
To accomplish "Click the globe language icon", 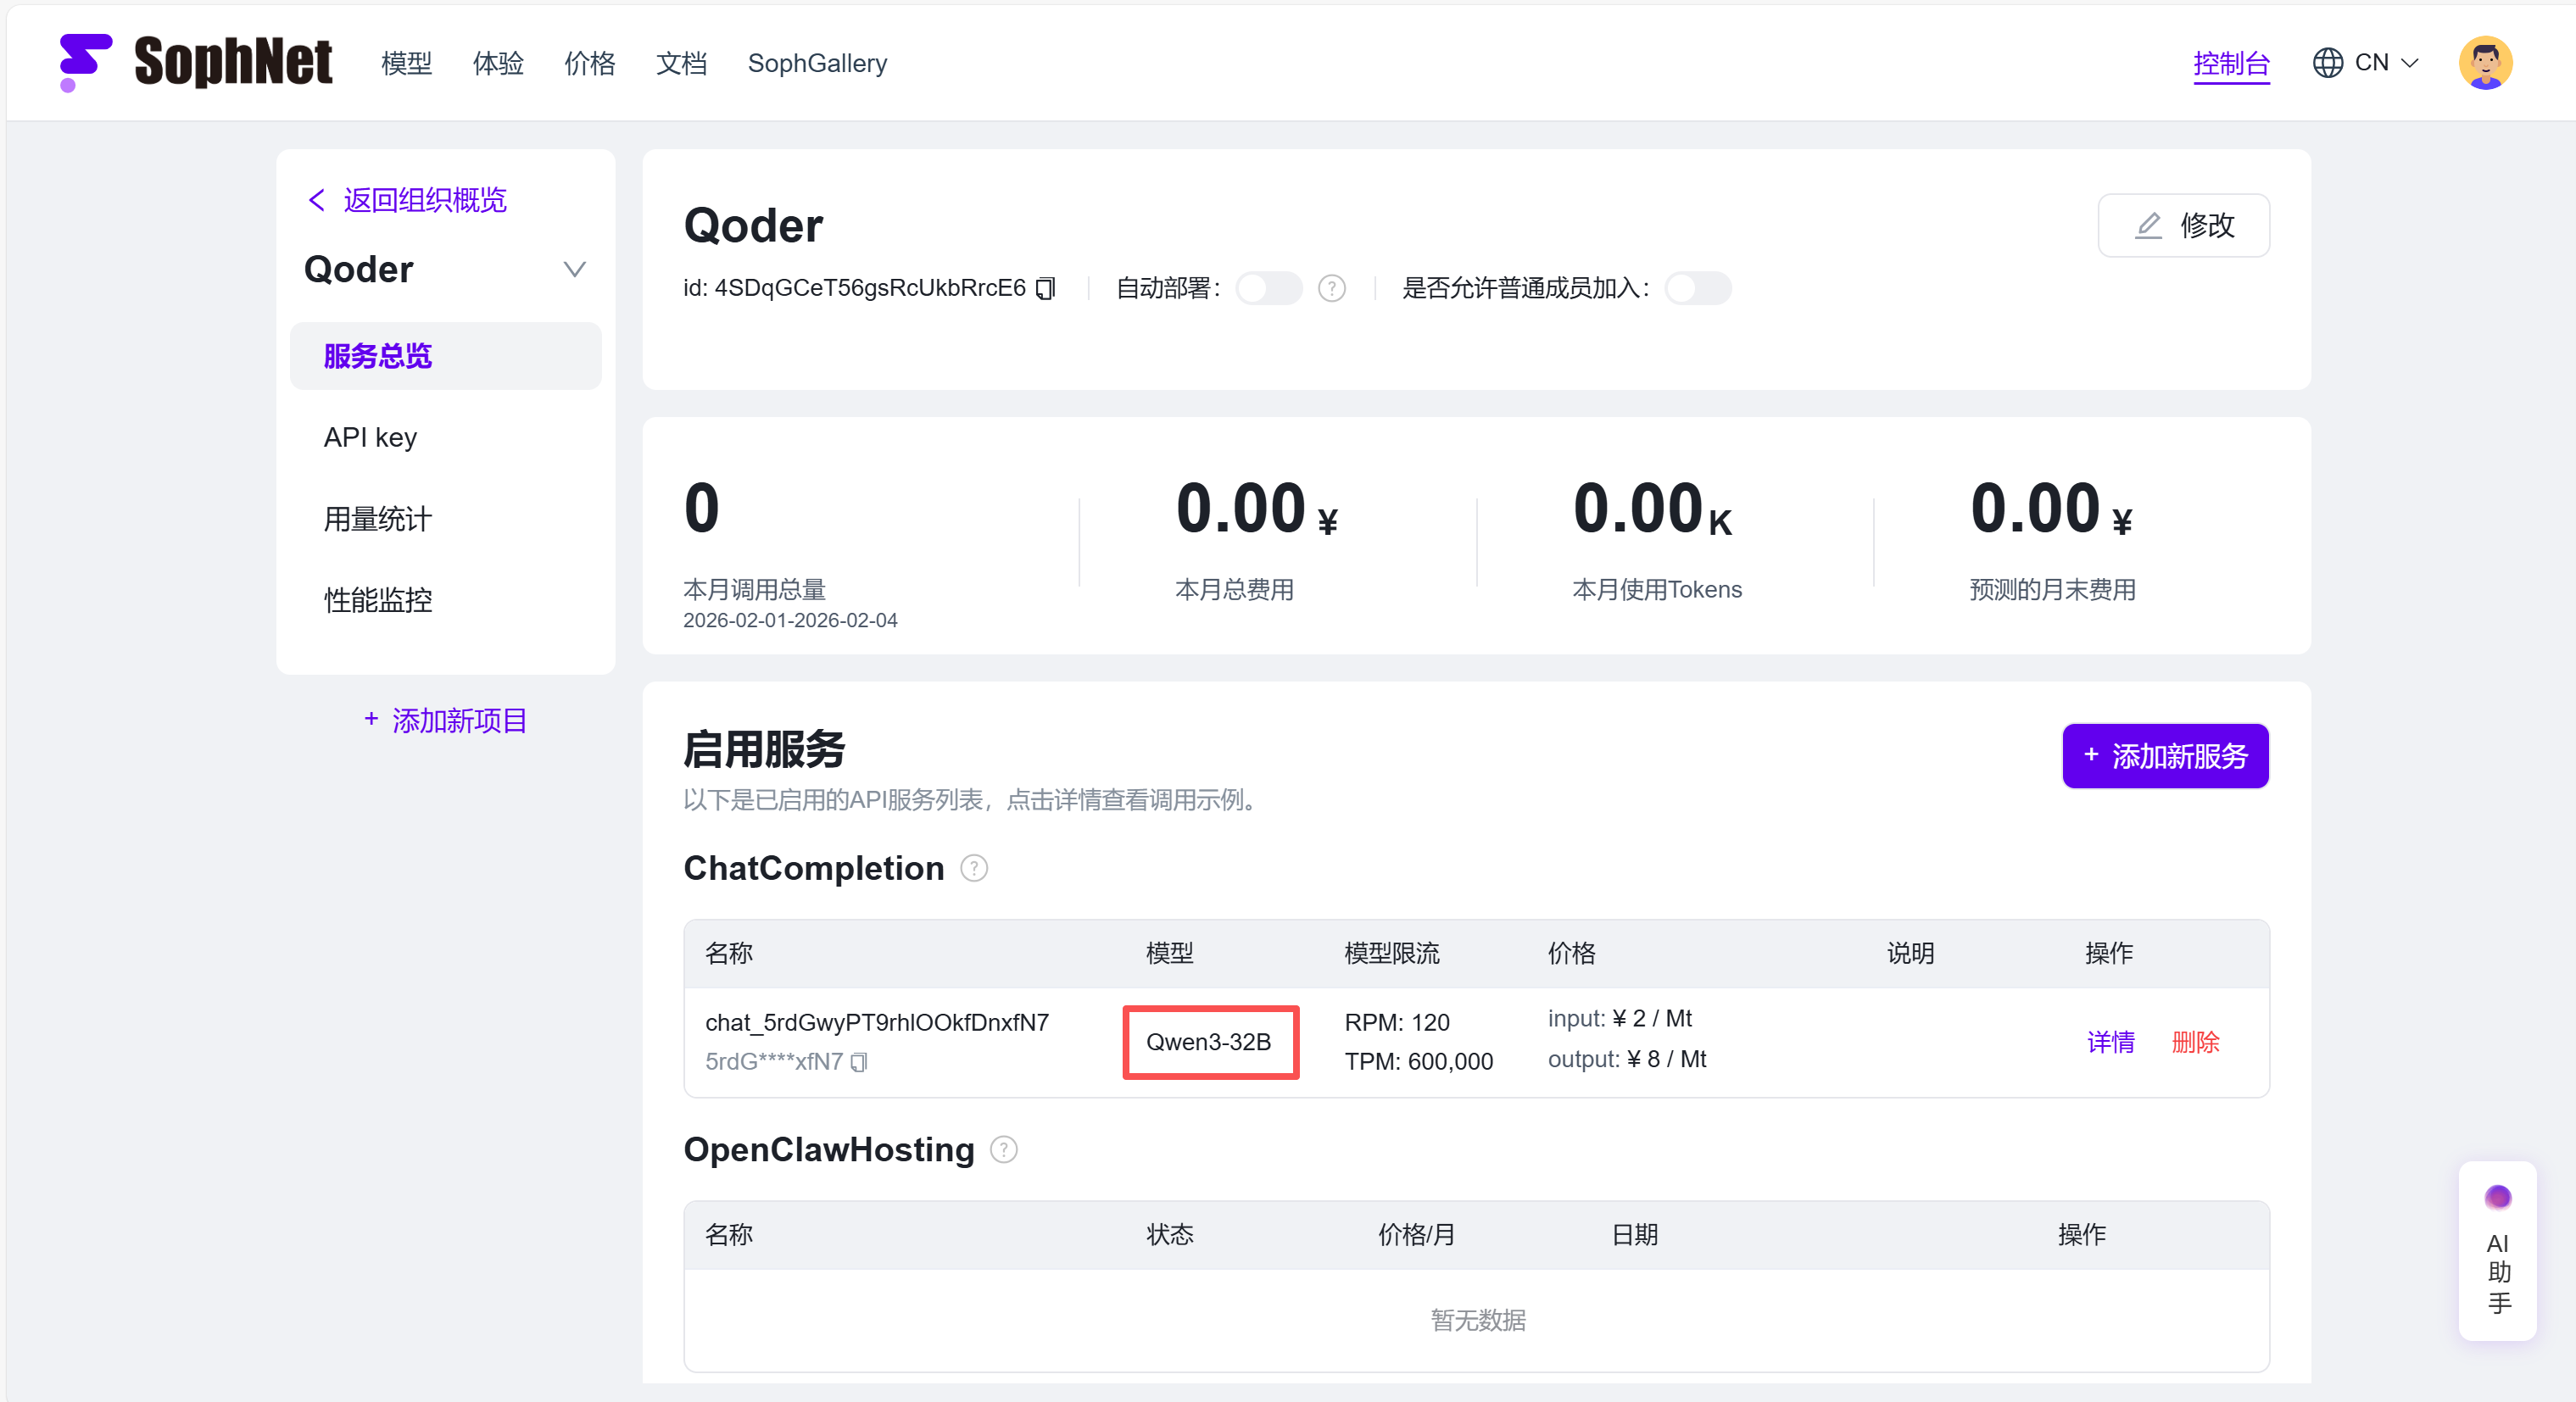I will pyautogui.click(x=2328, y=63).
